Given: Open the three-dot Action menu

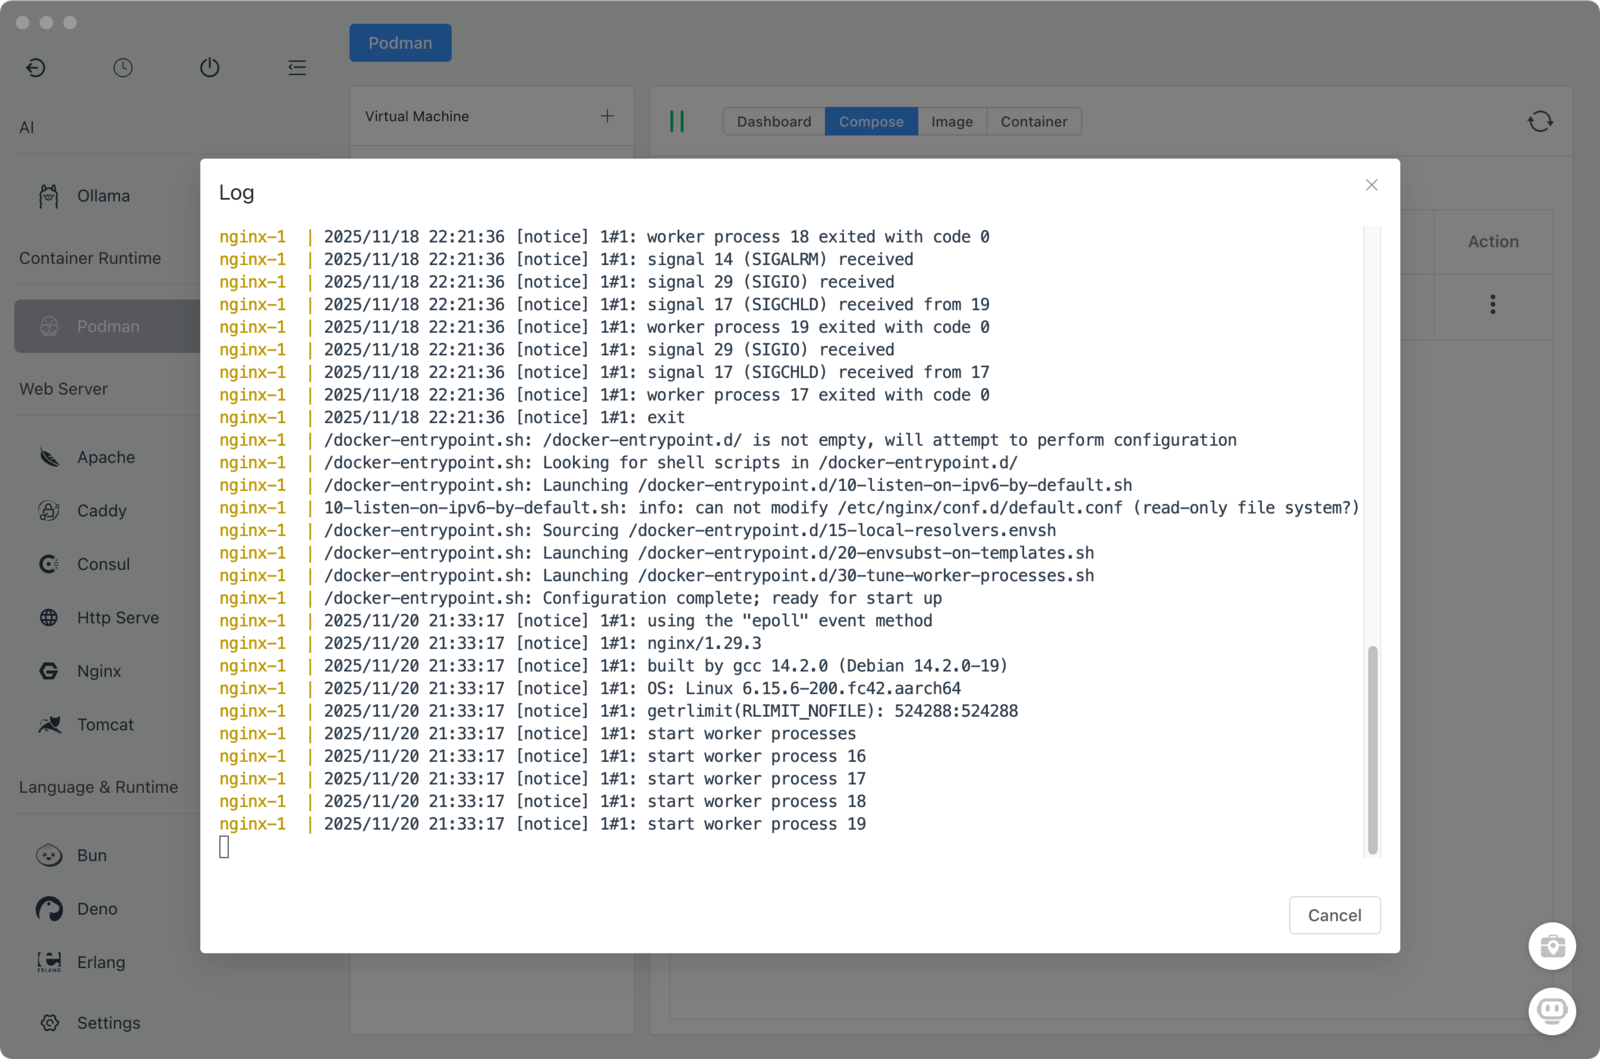Looking at the screenshot, I should pyautogui.click(x=1492, y=304).
